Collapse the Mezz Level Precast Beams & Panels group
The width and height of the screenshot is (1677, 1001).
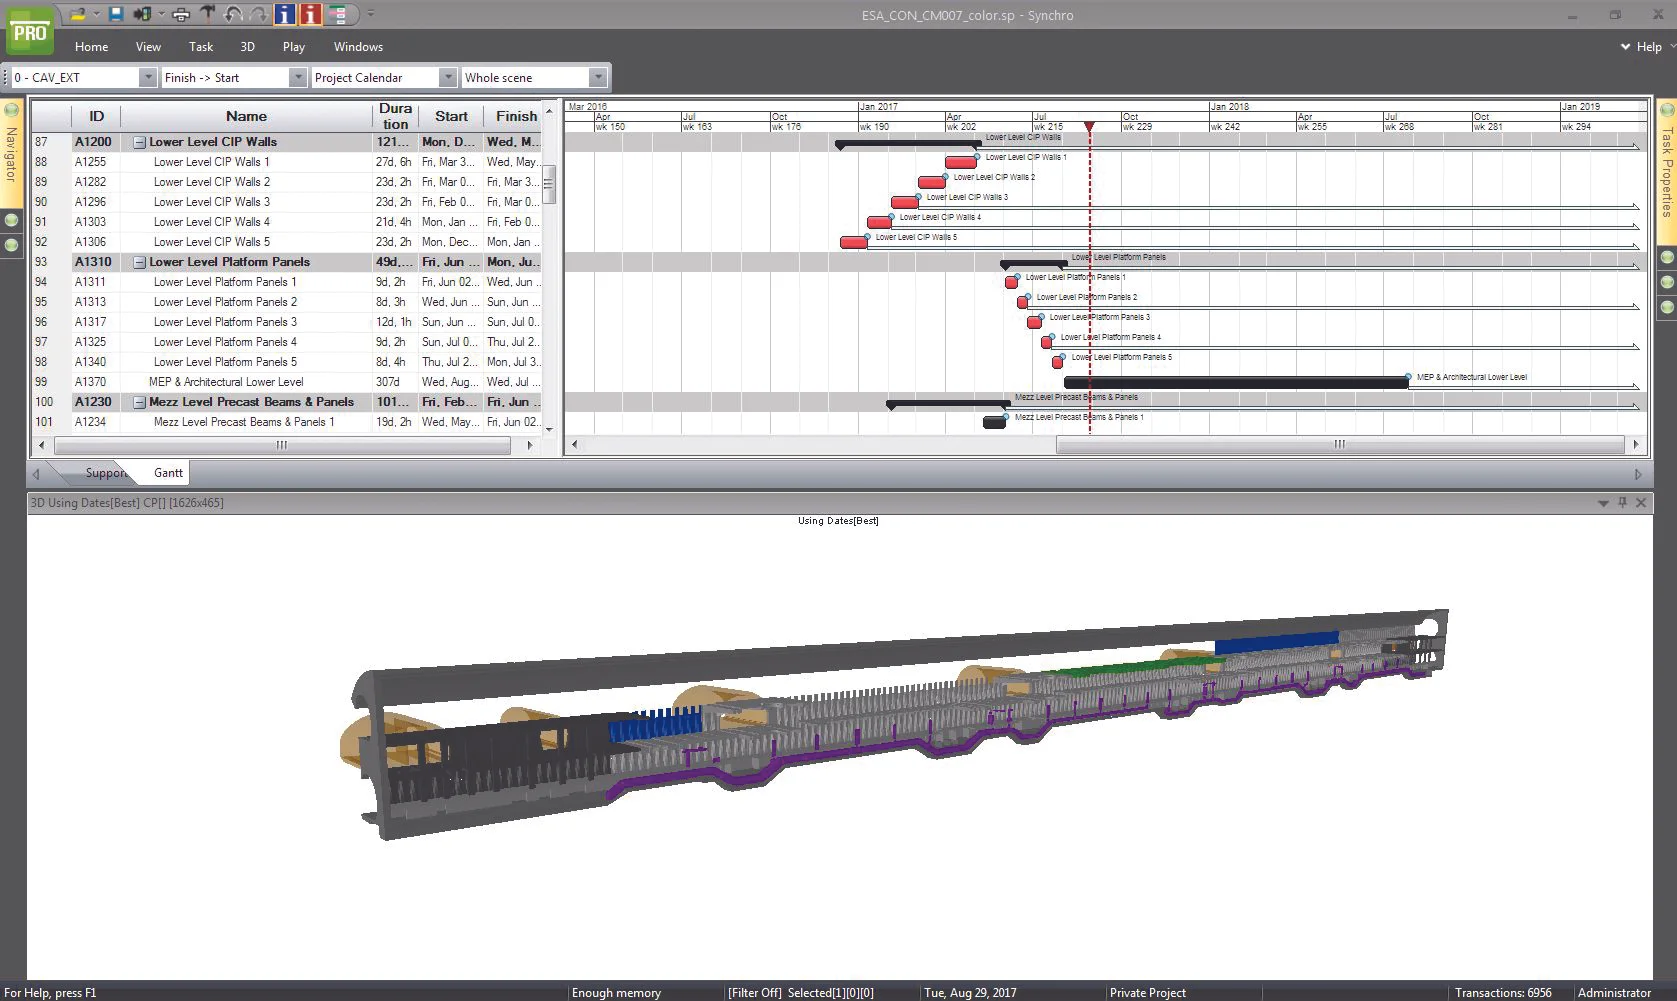[x=140, y=402]
